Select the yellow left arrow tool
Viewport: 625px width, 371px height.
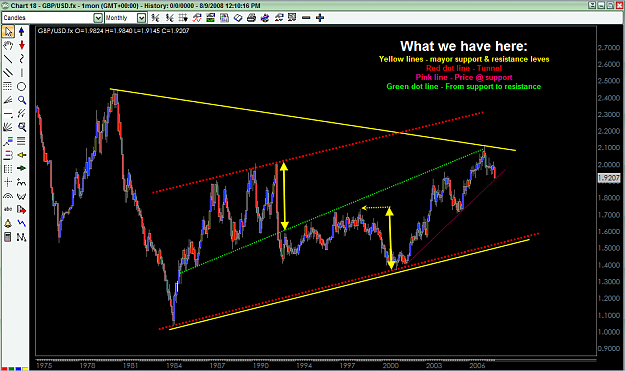(x=22, y=155)
